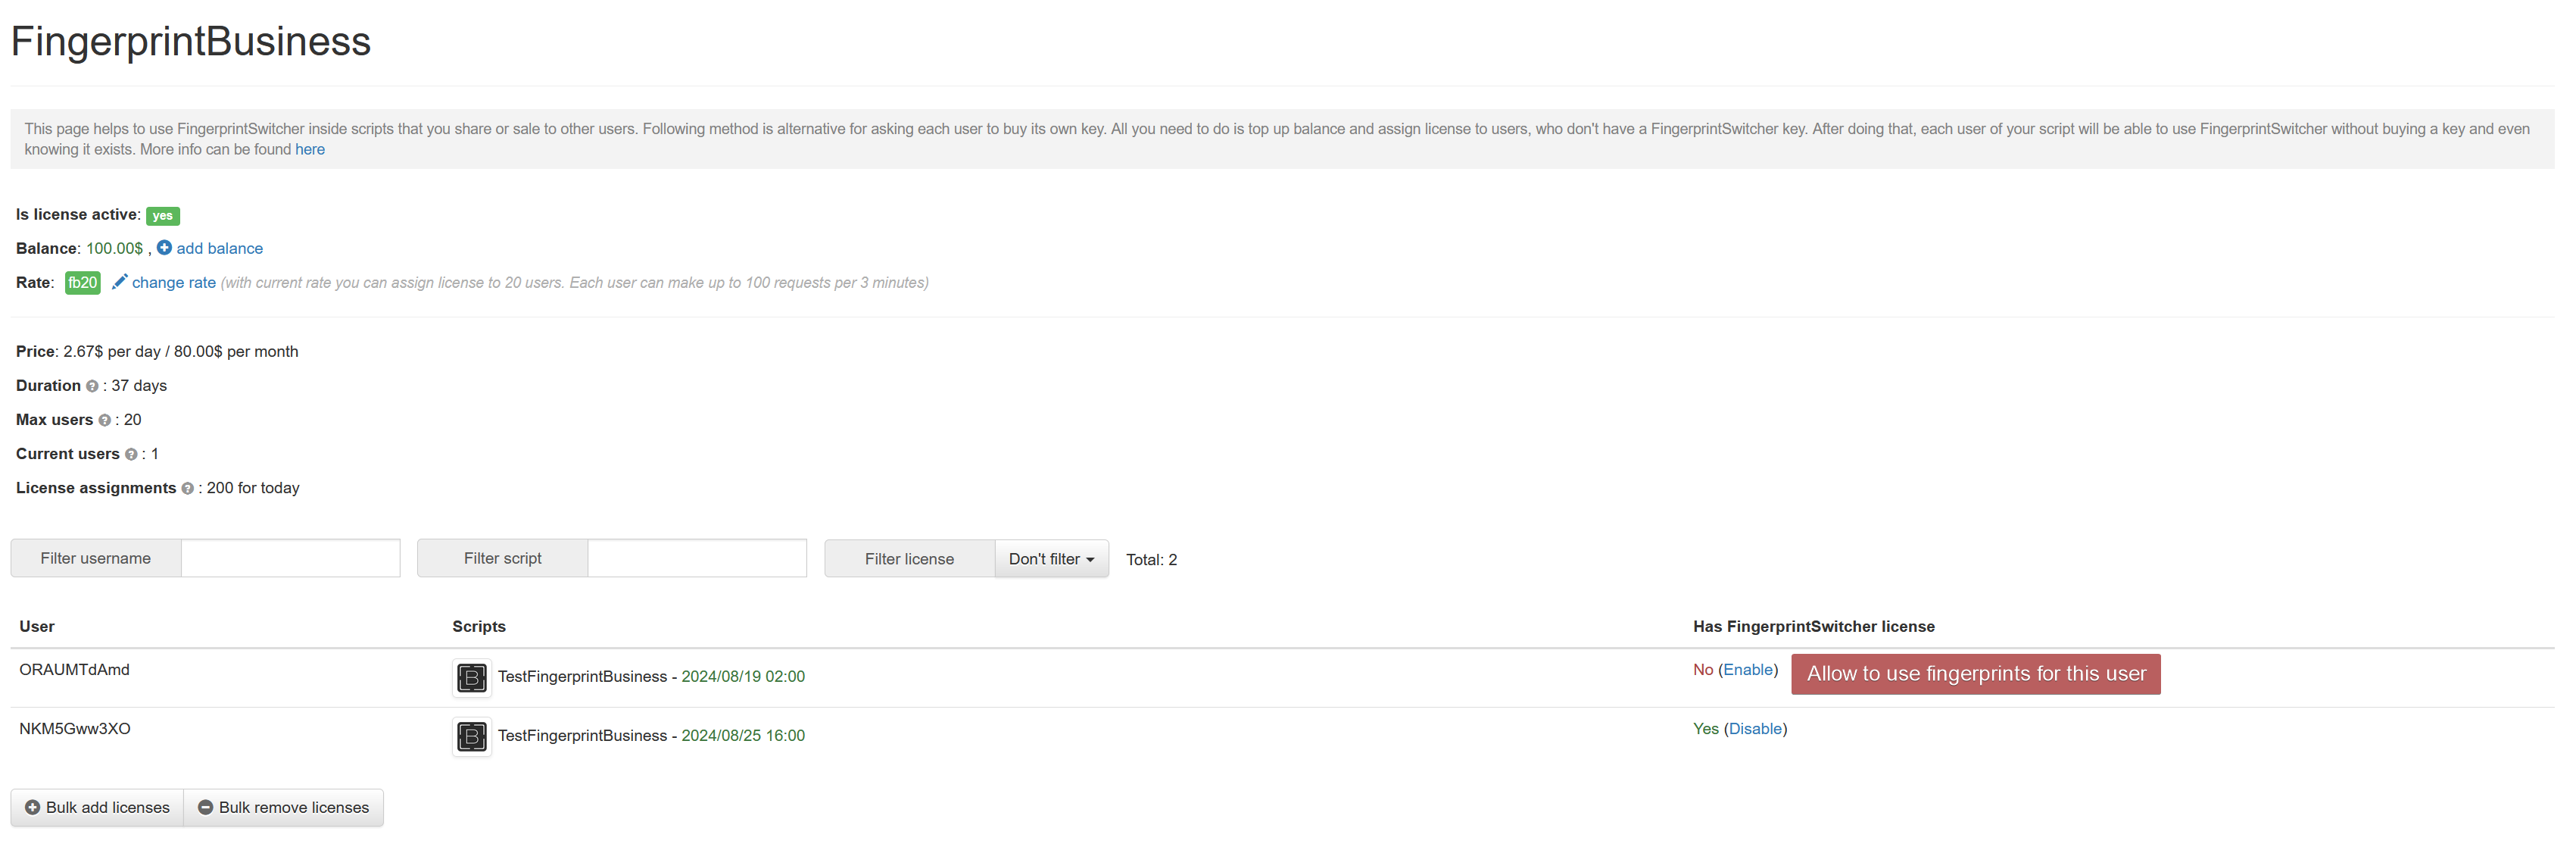Screen dimensions: 2576x844
Task: Click the change rate link
Action: (173, 282)
